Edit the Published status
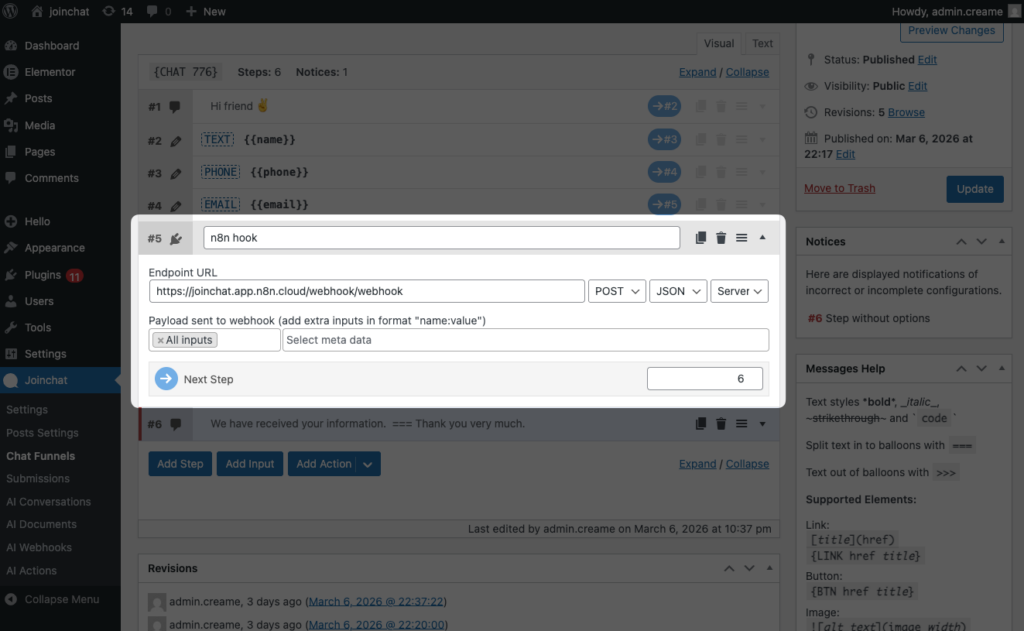Viewport: 1024px width, 631px height. click(x=927, y=59)
